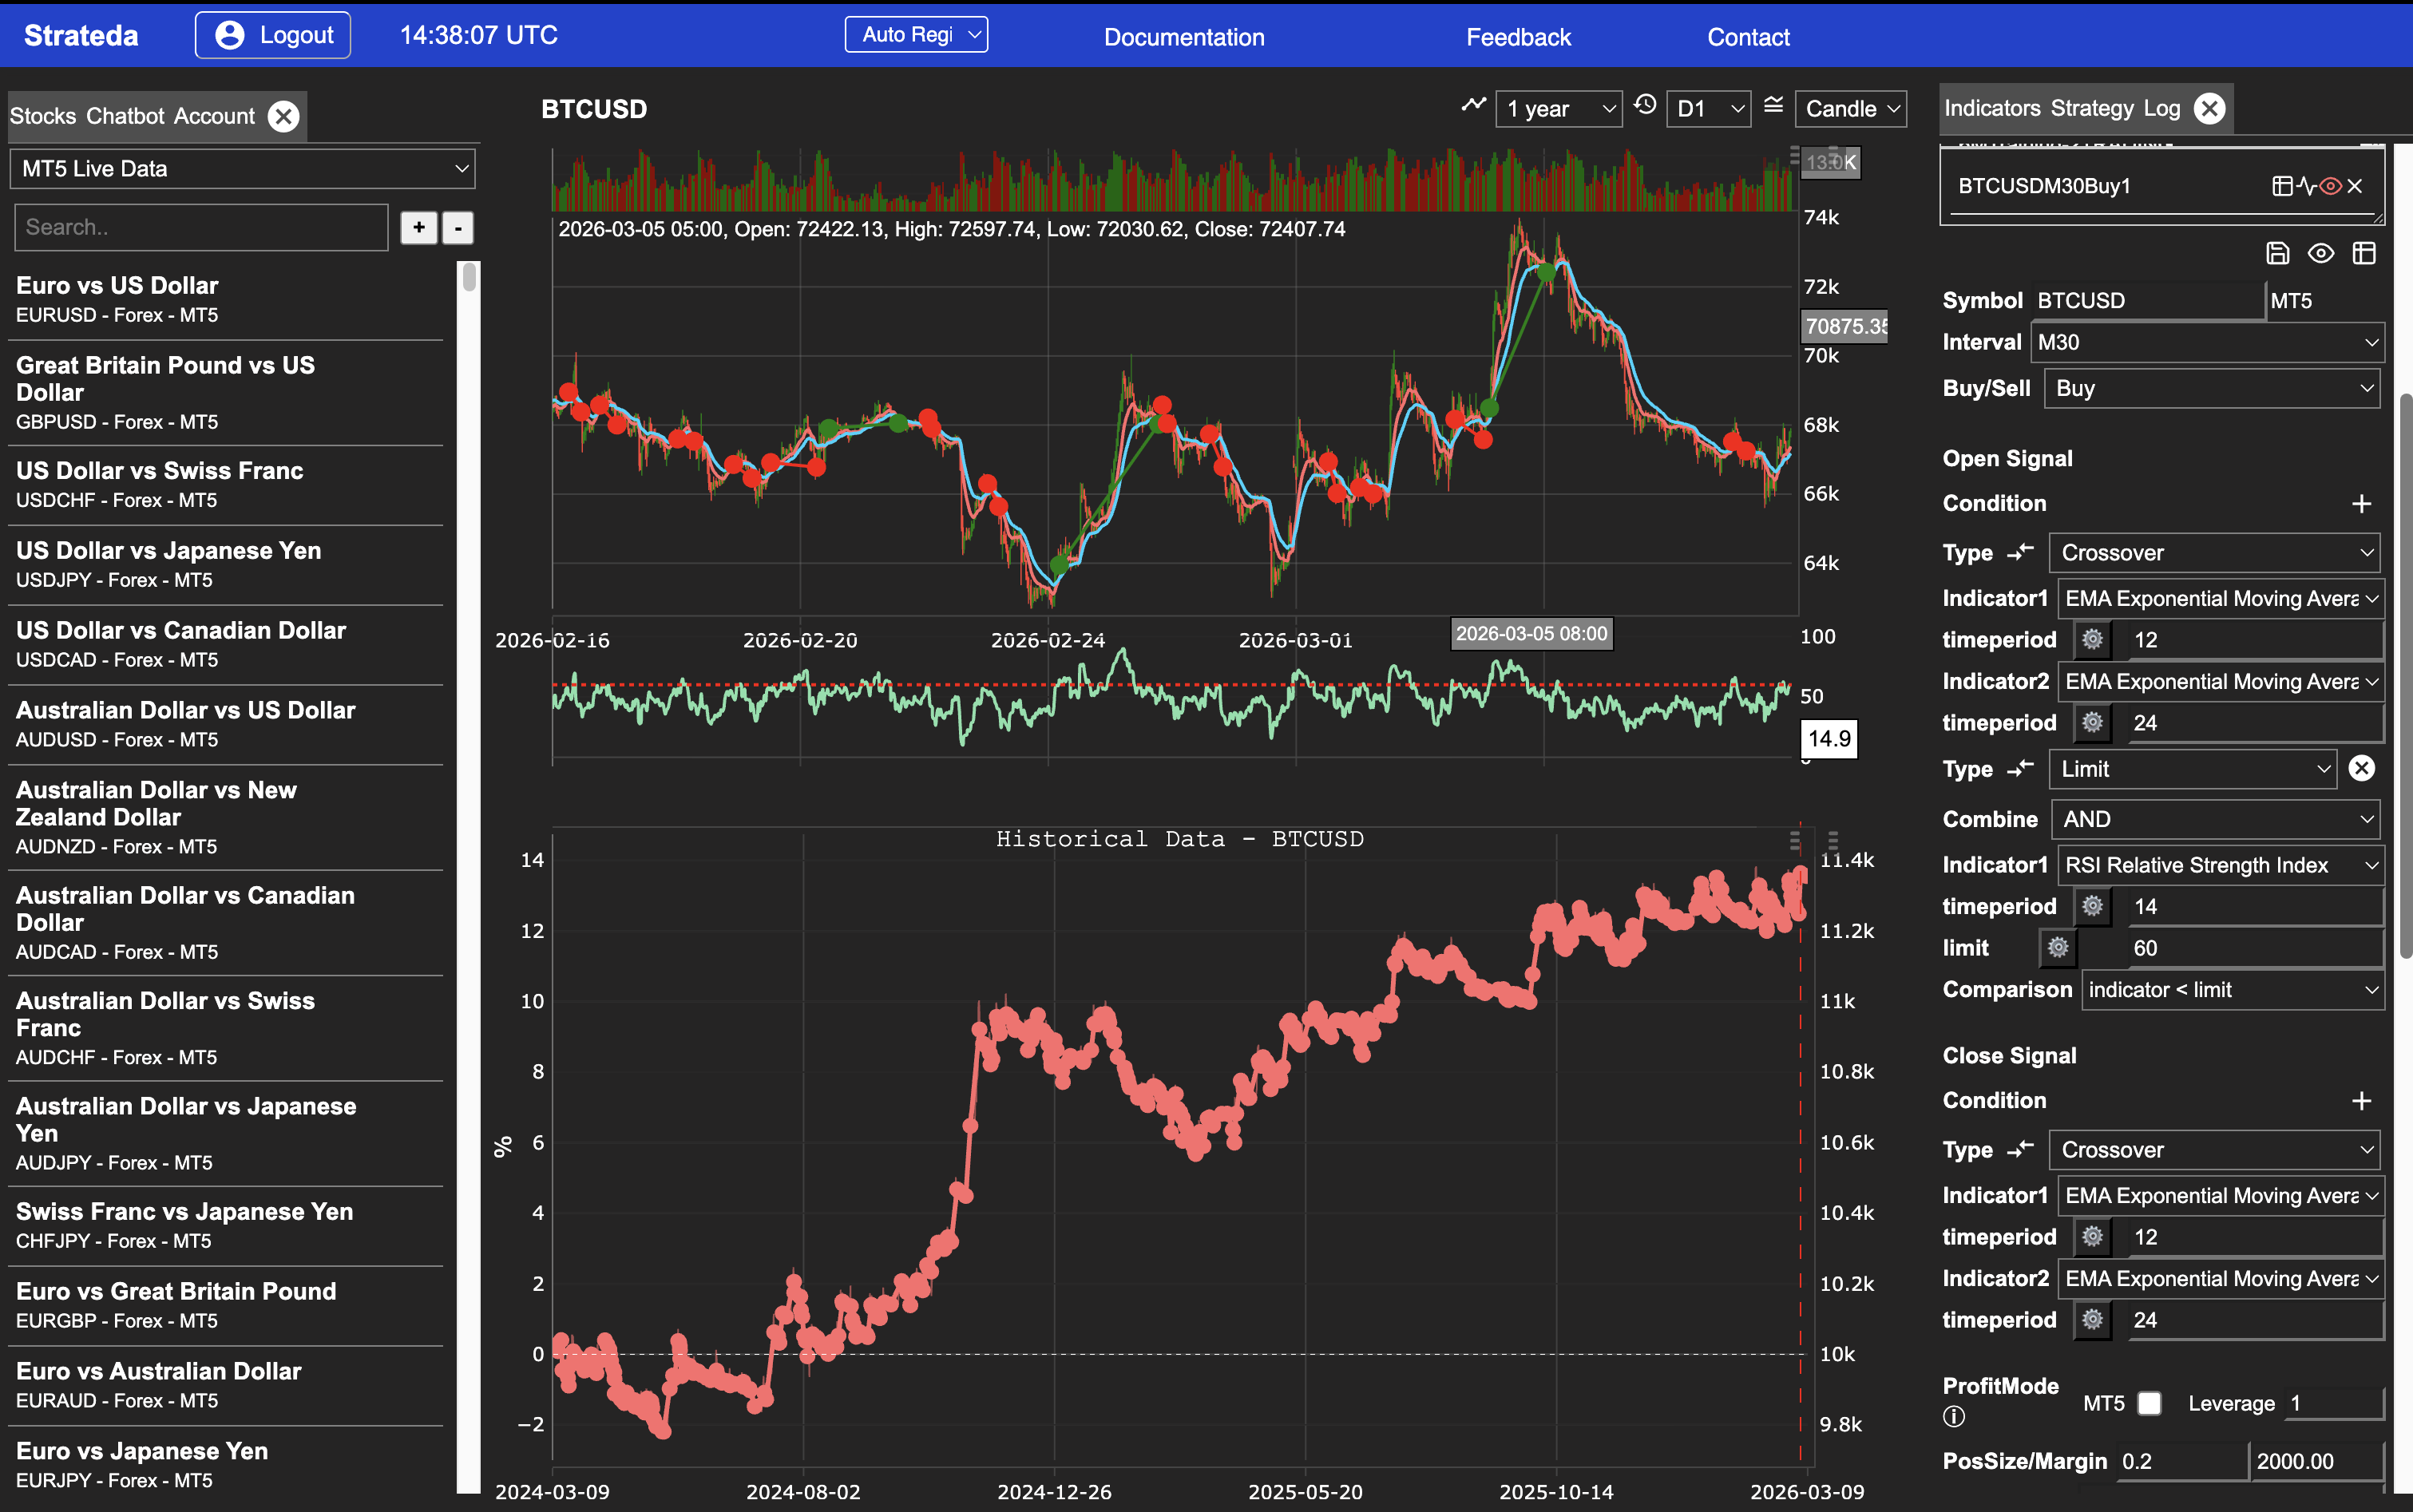This screenshot has width=2413, height=1512.
Task: Open the Documentation link
Action: pyautogui.click(x=1183, y=37)
